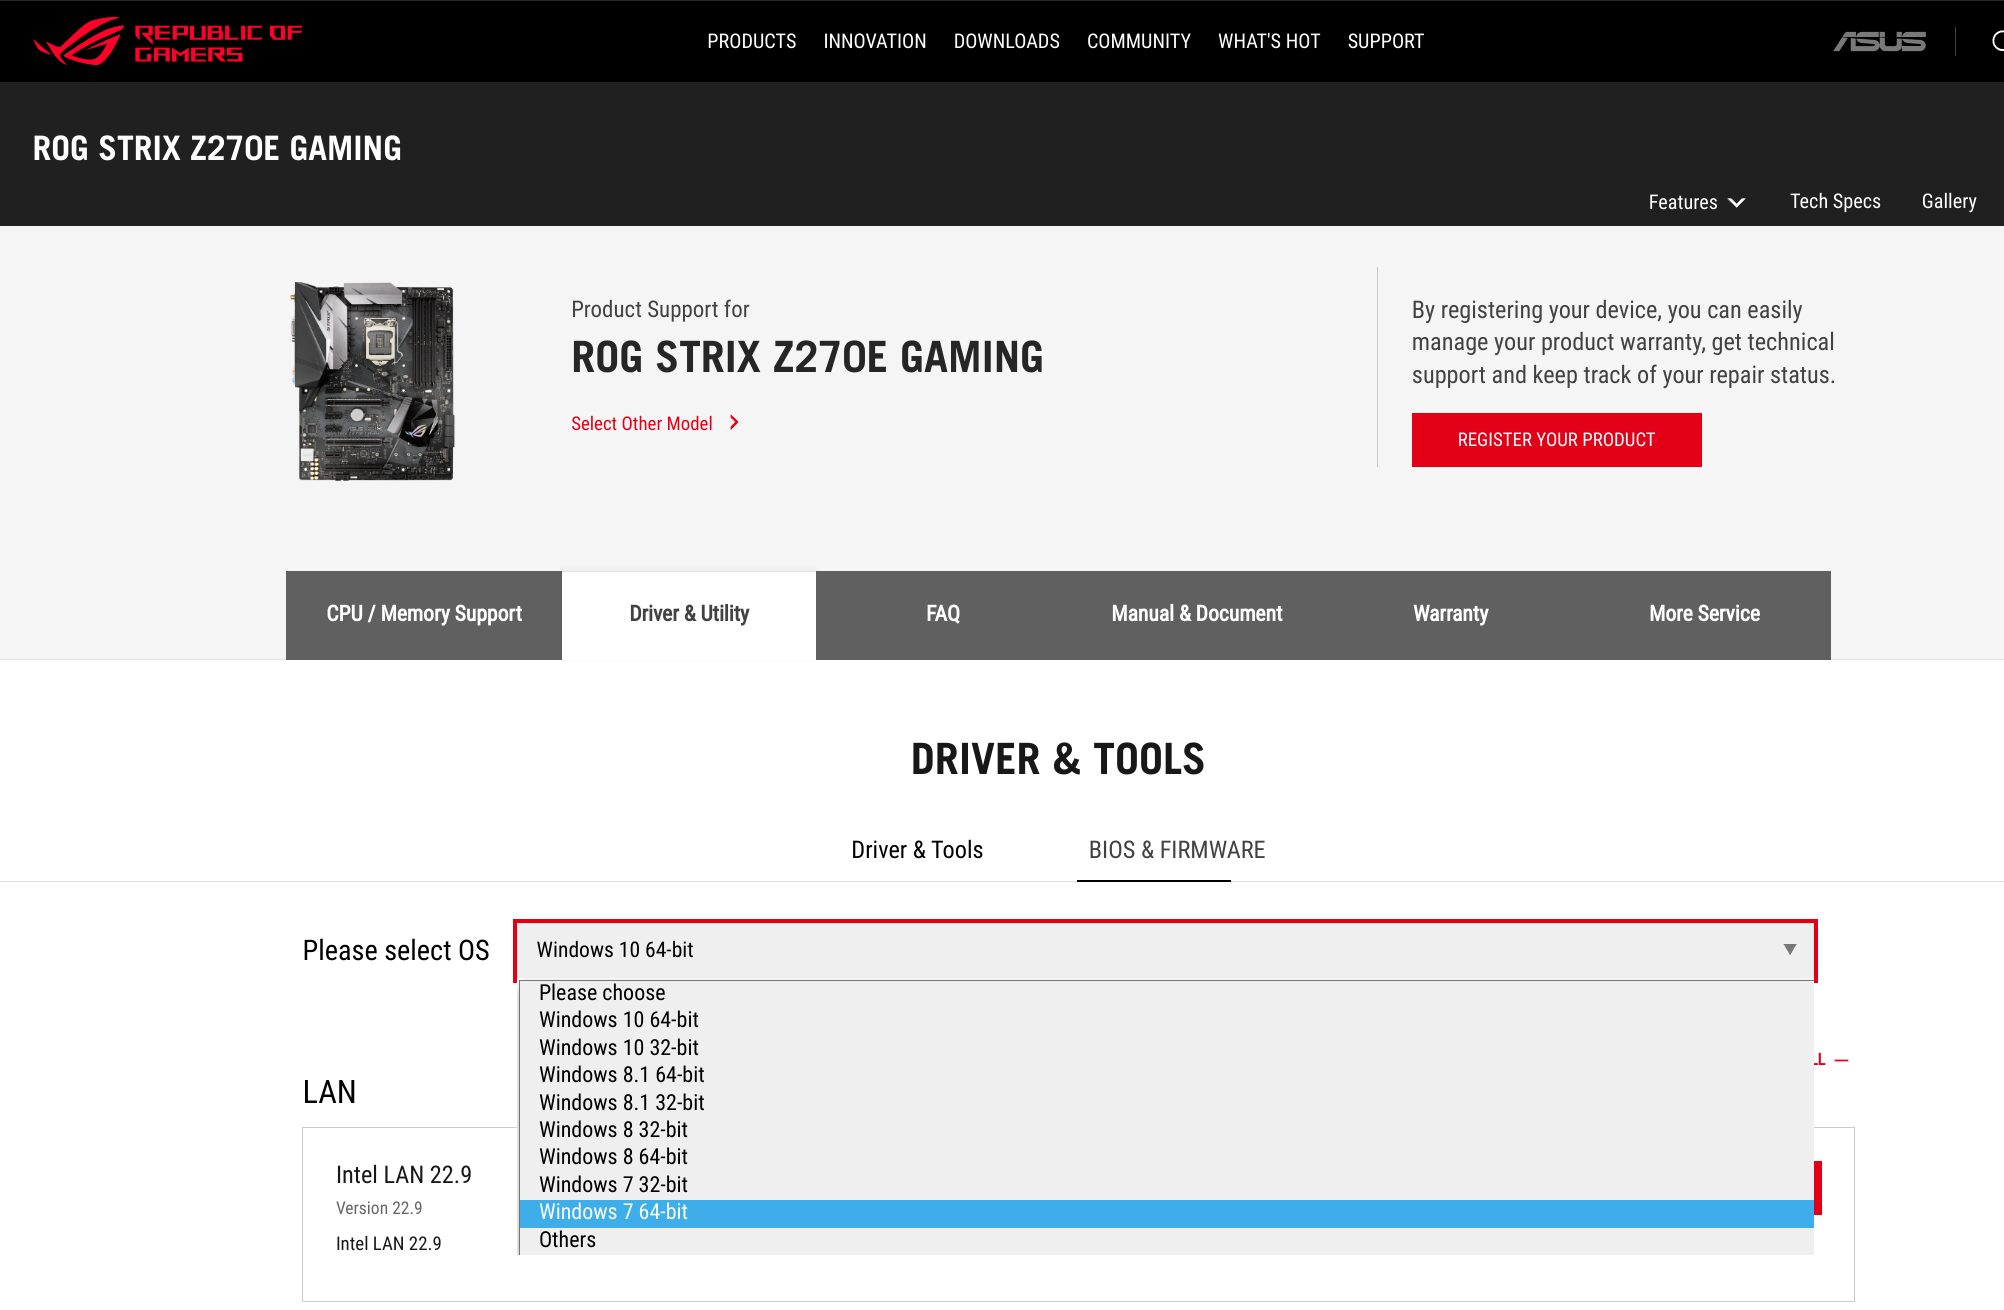
Task: Open the Warranty tab
Action: point(1450,614)
